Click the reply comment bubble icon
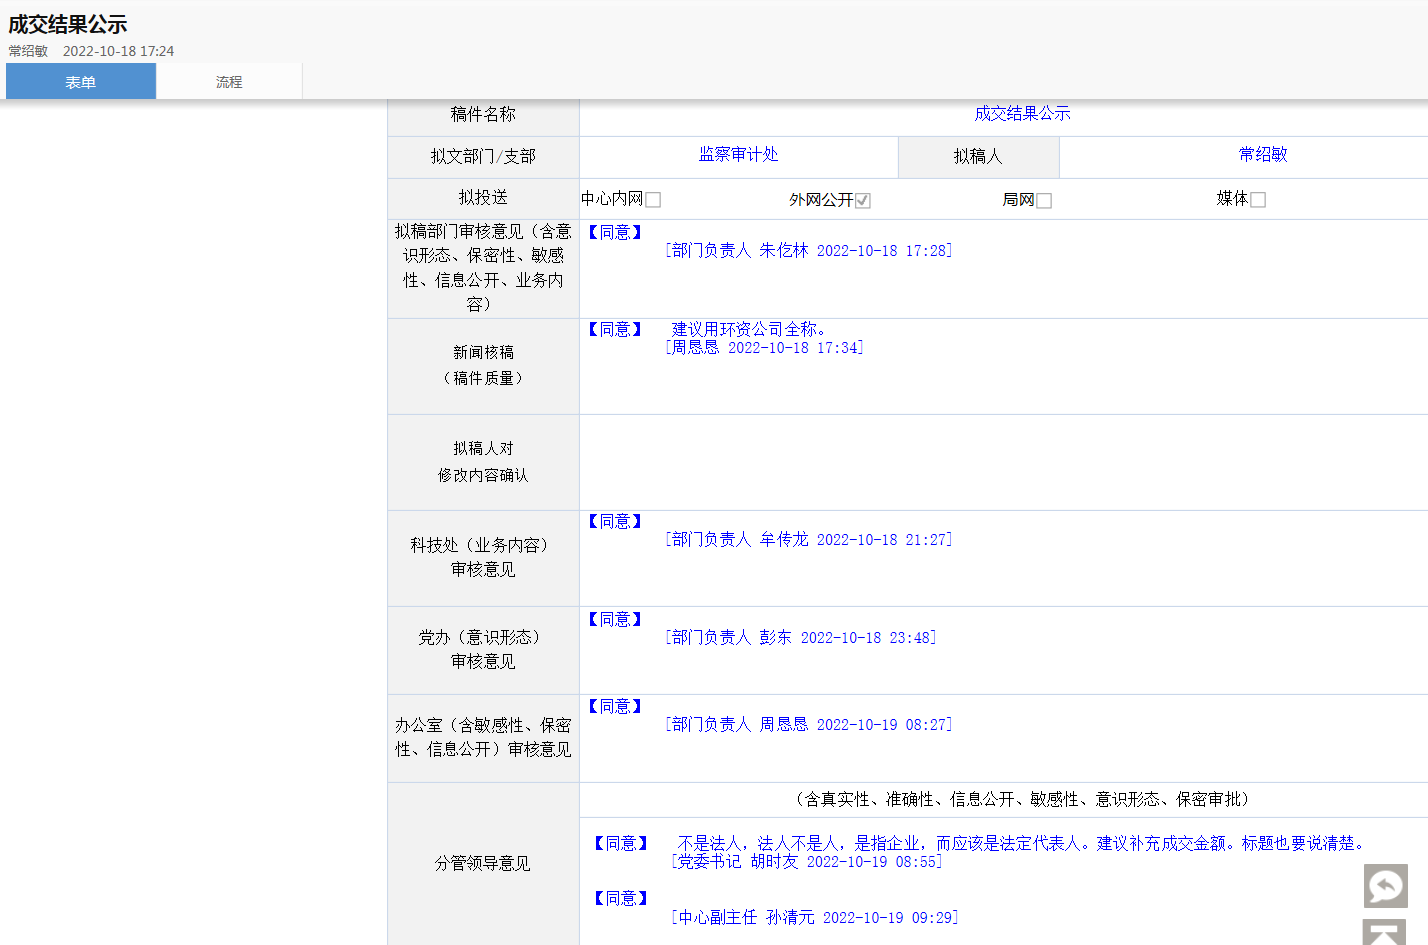 pyautogui.click(x=1385, y=885)
